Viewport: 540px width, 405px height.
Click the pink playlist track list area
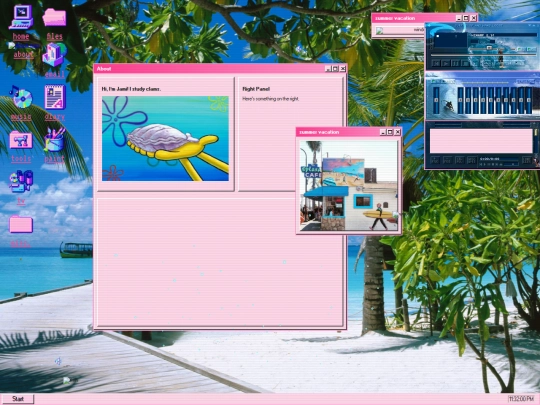[481, 141]
